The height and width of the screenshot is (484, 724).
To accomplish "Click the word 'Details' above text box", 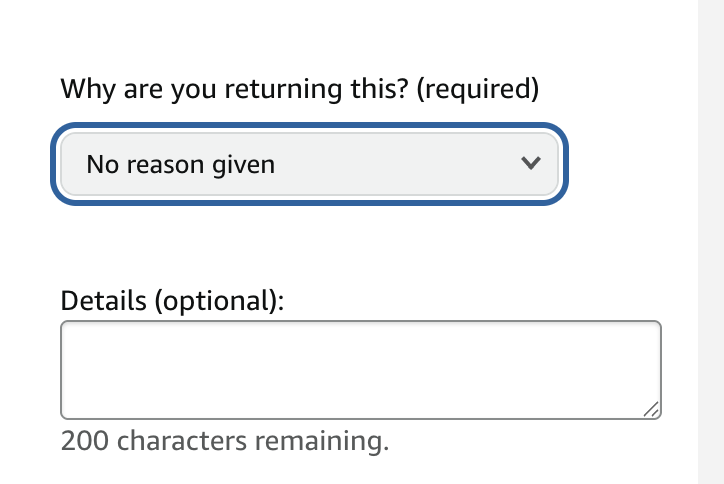I will [103, 301].
